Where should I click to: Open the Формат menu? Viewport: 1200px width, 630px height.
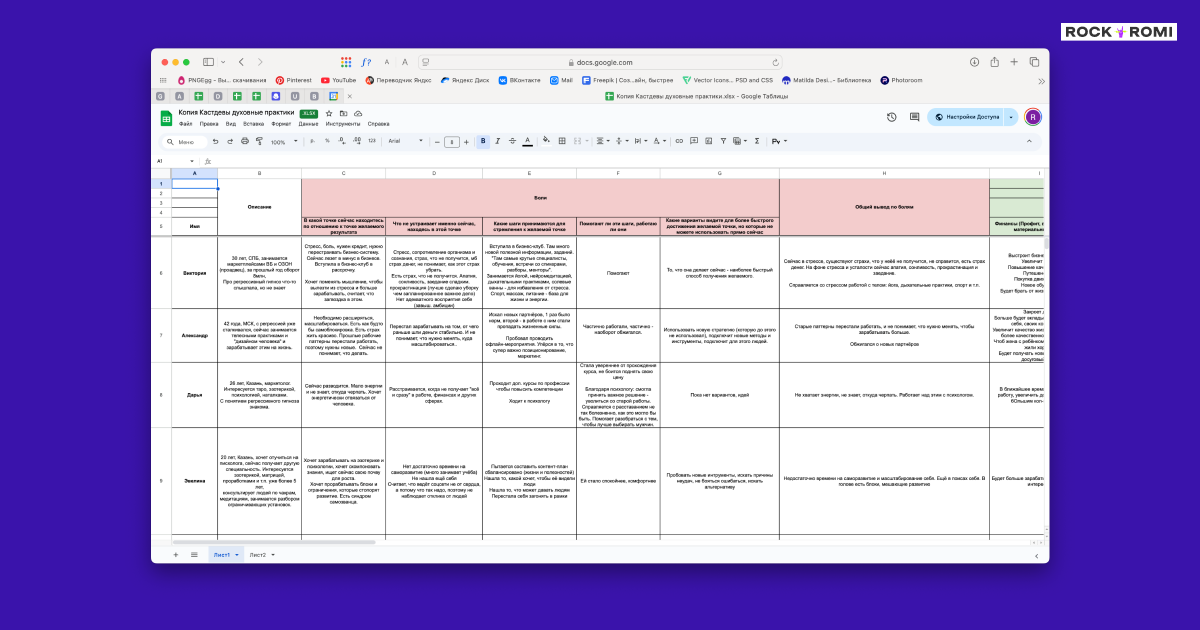click(282, 124)
